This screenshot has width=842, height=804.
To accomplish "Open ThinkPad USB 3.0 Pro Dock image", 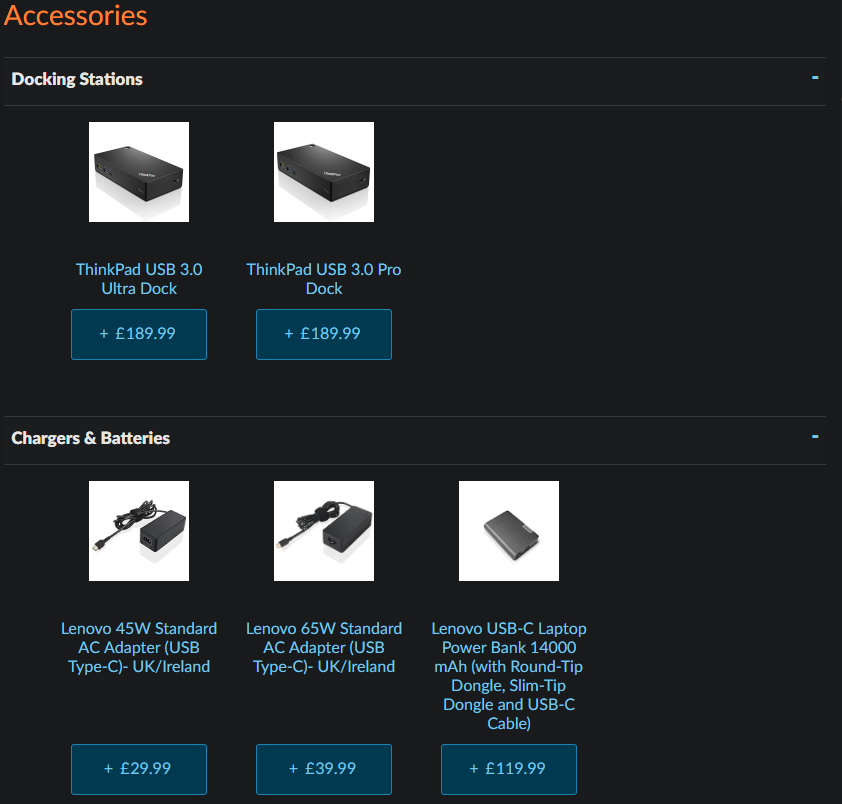I will tap(324, 172).
